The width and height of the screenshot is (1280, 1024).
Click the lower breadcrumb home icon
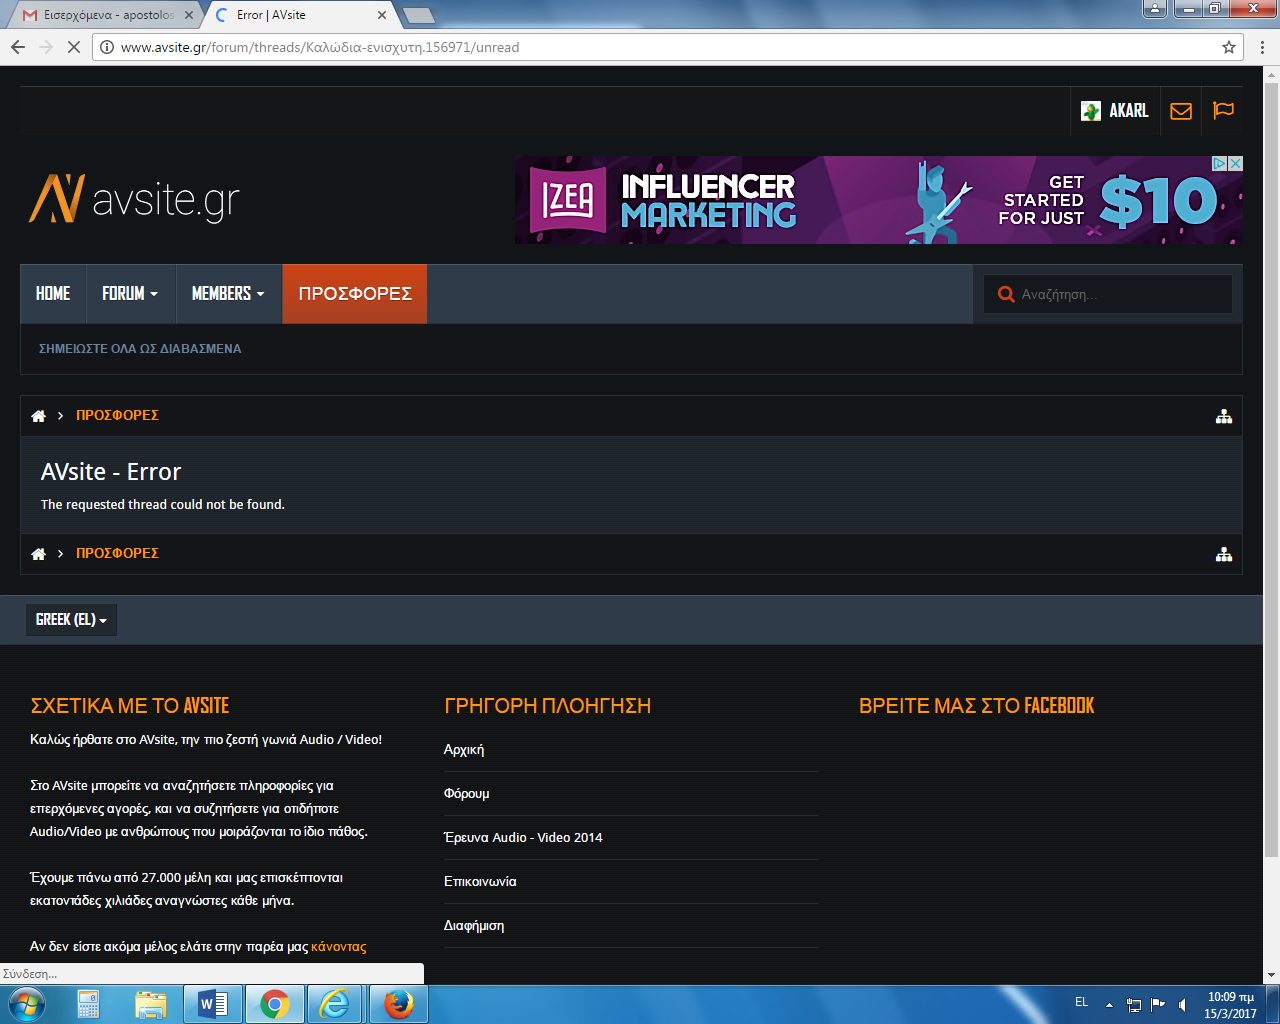pos(39,554)
